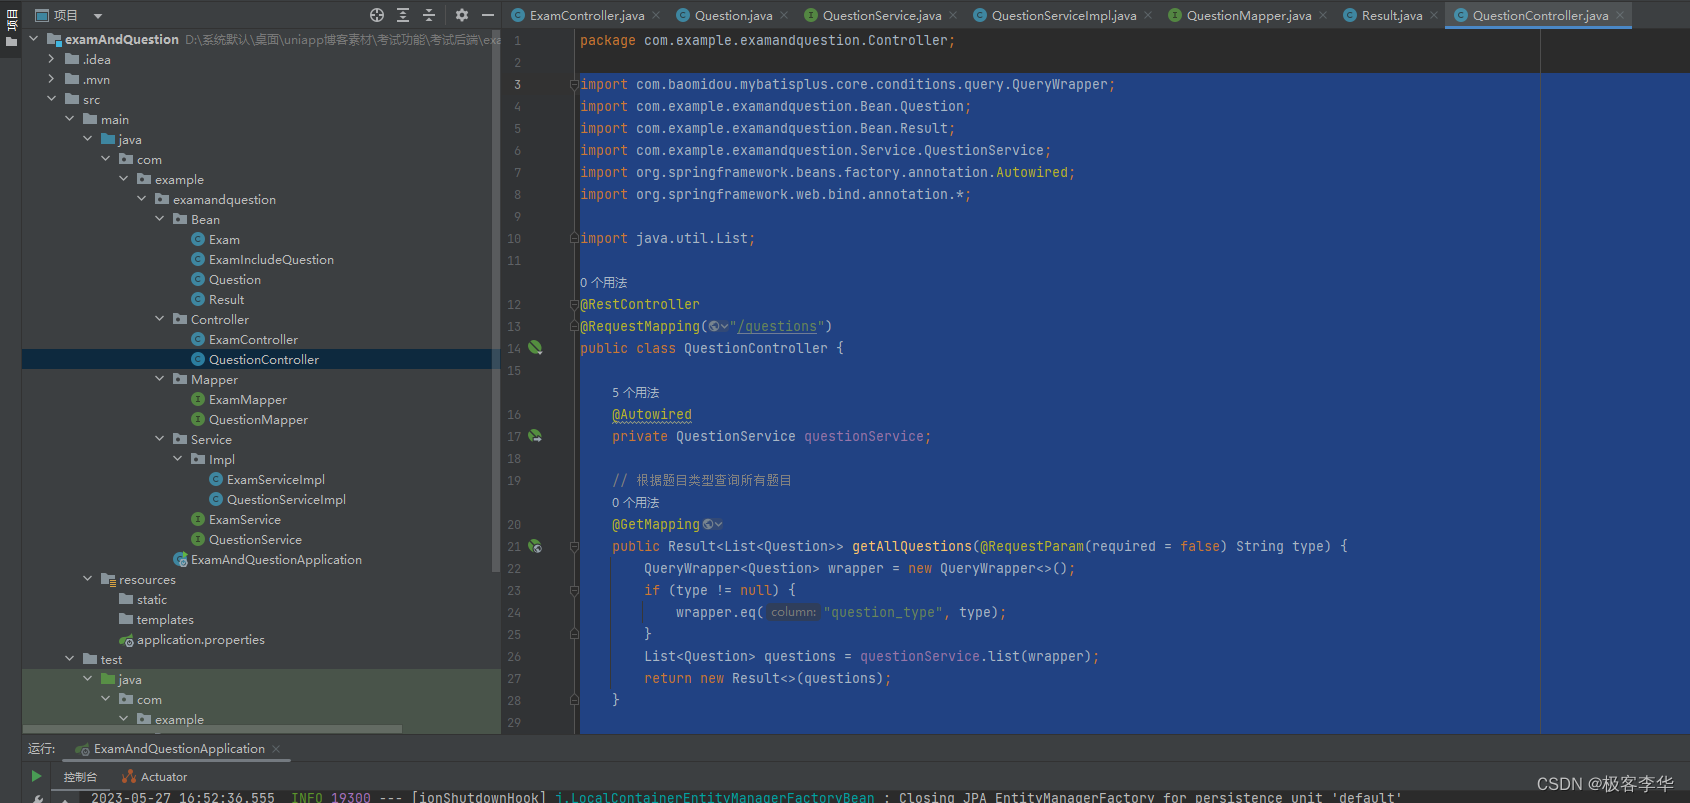Collapse the resources folder
This screenshot has height=803, width=1690.
click(88, 579)
